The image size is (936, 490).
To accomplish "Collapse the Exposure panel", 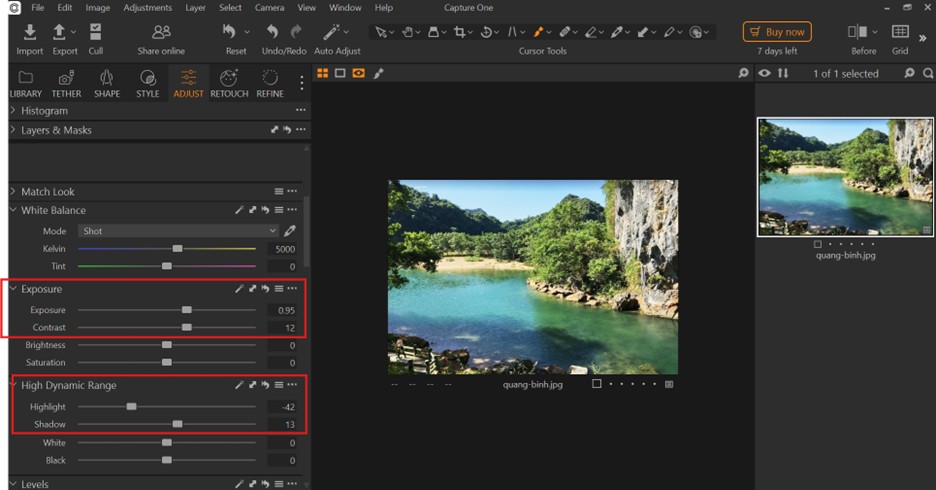I will pyautogui.click(x=13, y=289).
